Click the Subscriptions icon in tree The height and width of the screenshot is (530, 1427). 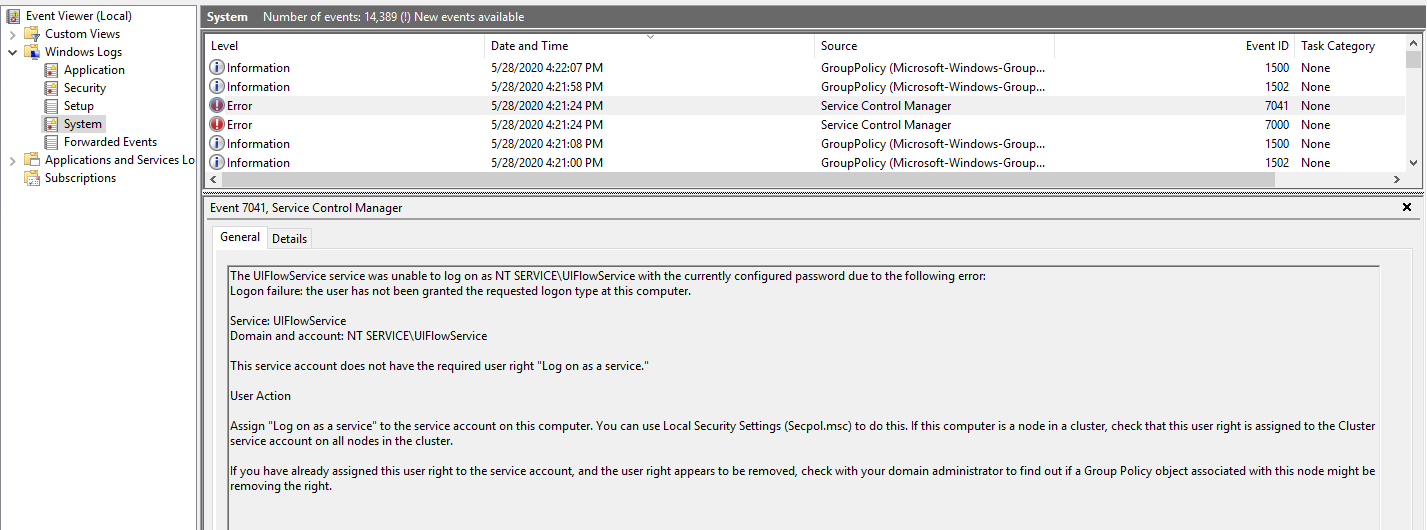tap(32, 178)
